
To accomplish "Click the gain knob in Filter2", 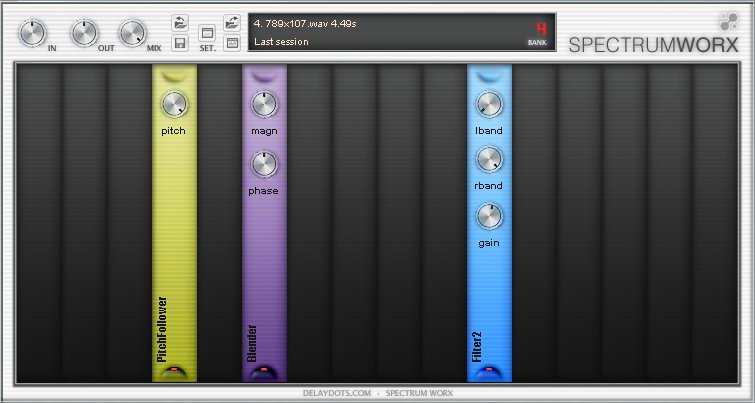I will 489,216.
